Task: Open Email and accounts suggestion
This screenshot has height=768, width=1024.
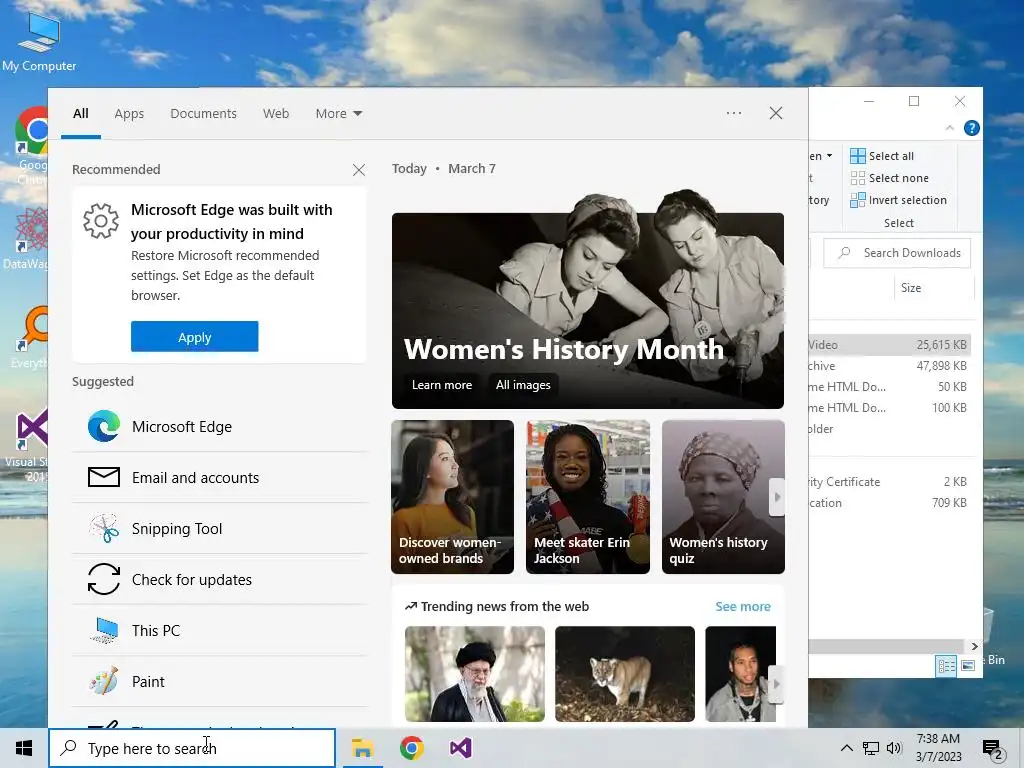Action: coord(219,477)
